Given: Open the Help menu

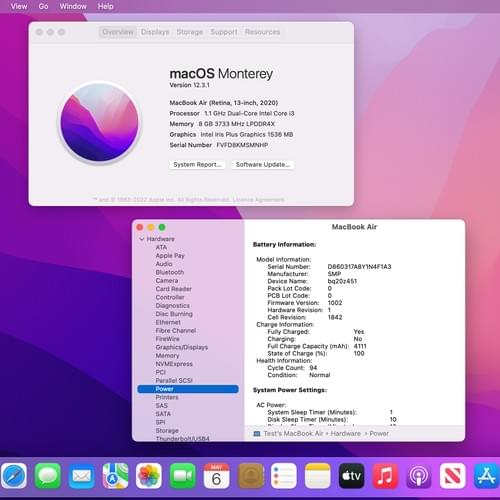Looking at the screenshot, I should tap(106, 6).
